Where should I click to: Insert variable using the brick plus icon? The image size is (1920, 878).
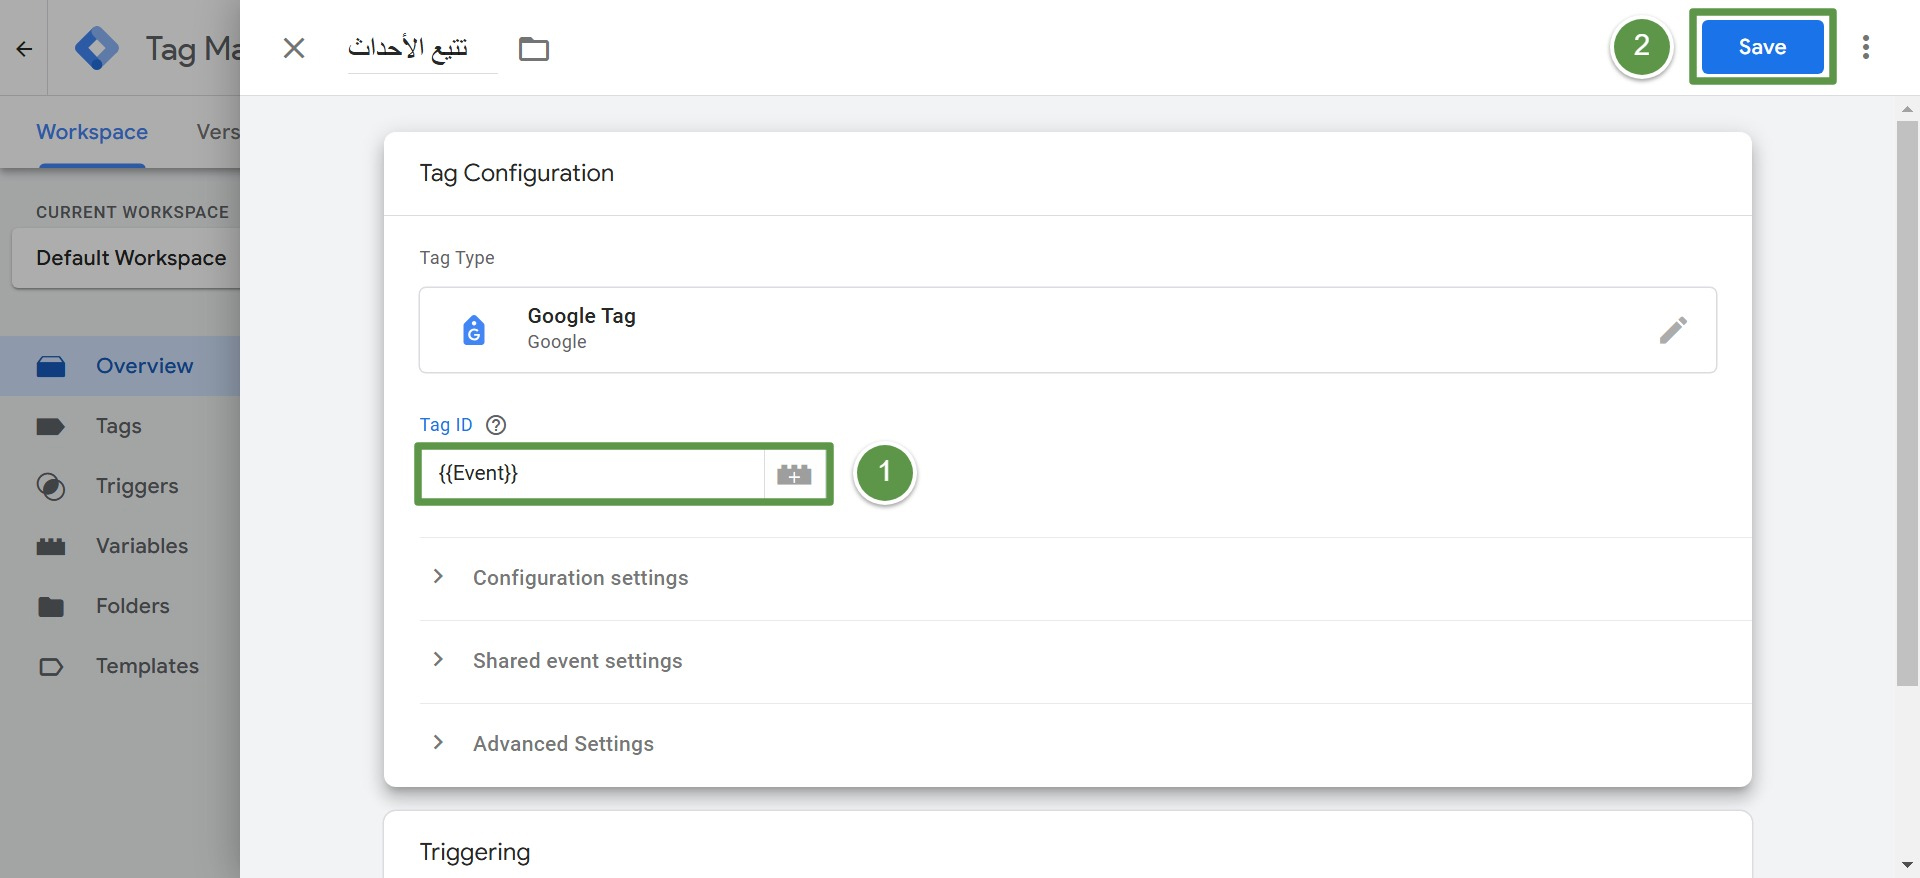[795, 474]
